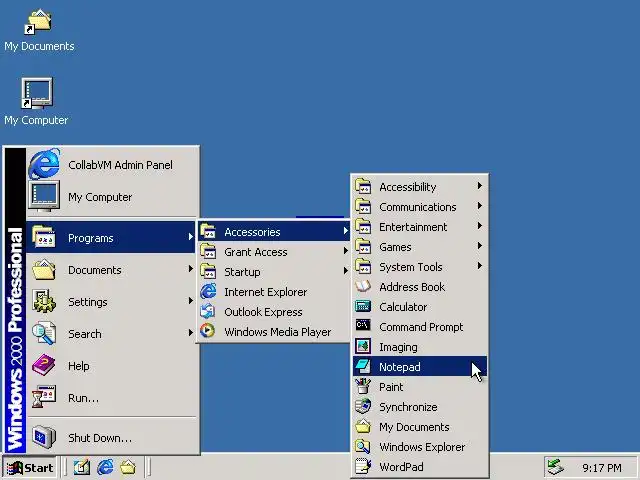Open Command Prompt from Accessories
640x480 pixels.
[x=420, y=327]
